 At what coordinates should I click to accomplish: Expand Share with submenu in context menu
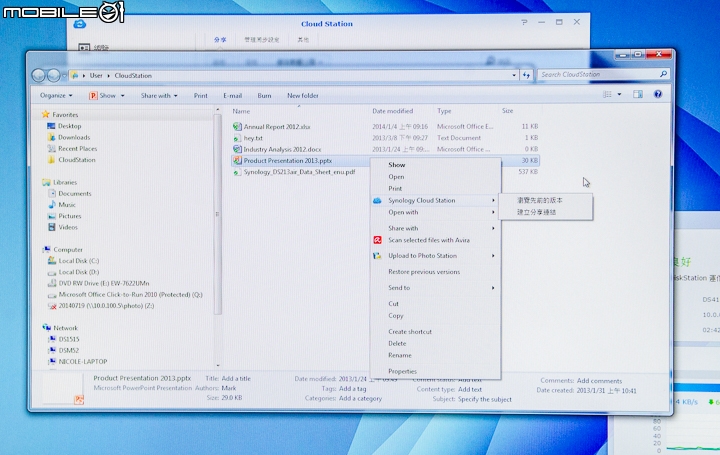pos(435,228)
